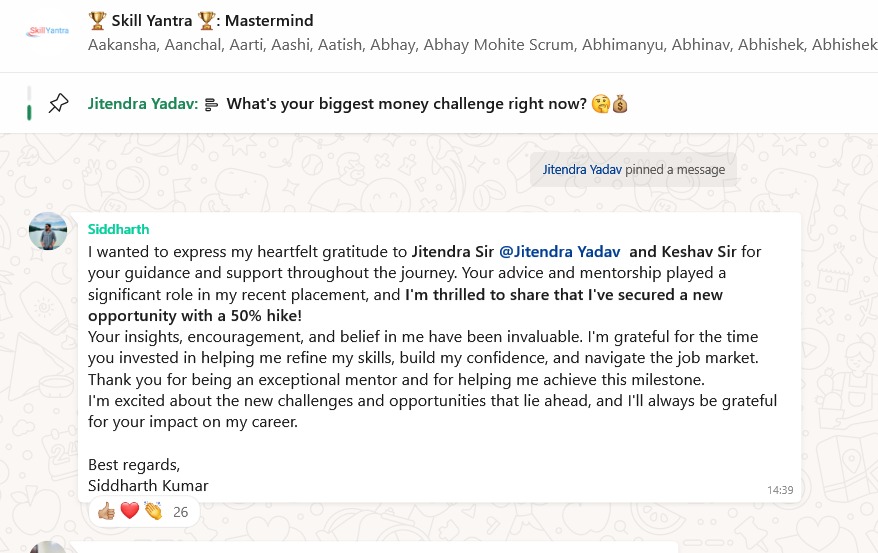
Task: Click the Siddharth sender name above message
Action: point(118,230)
